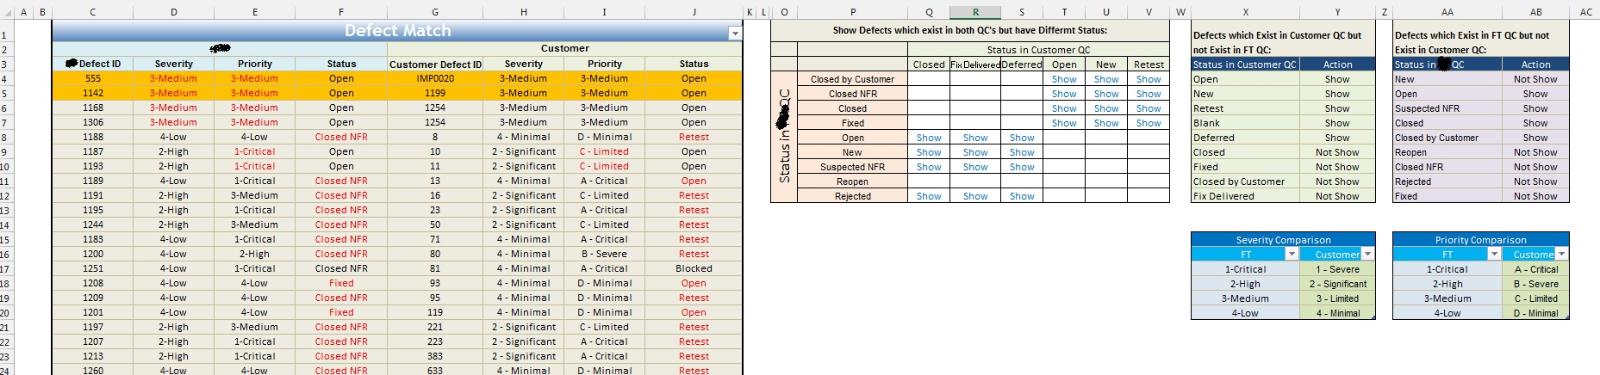Click Show for Rejected row under Deferred column
The width and height of the screenshot is (1600, 375).
pyautogui.click(x=1022, y=196)
